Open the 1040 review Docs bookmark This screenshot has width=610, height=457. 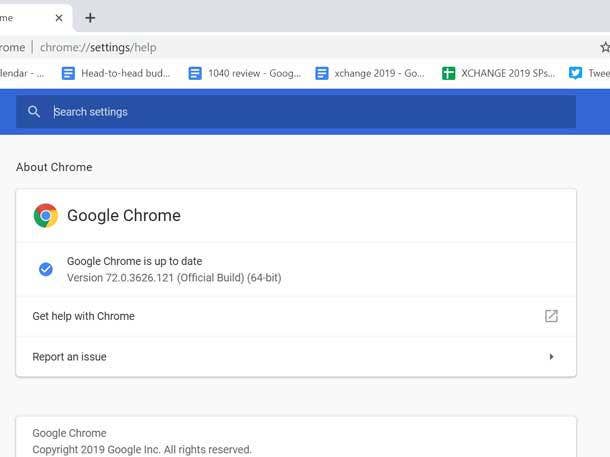click(243, 73)
